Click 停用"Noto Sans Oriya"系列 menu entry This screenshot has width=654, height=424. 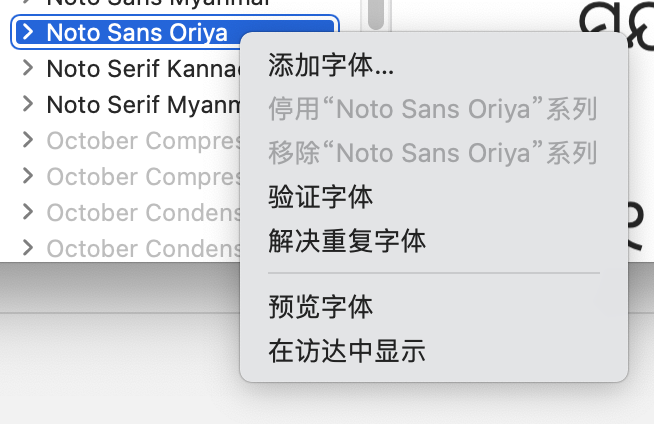[x=432, y=110]
